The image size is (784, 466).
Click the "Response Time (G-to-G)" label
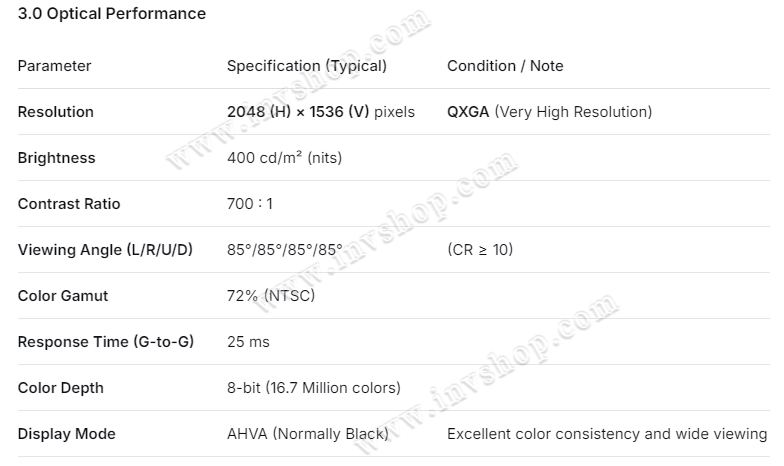pos(106,342)
